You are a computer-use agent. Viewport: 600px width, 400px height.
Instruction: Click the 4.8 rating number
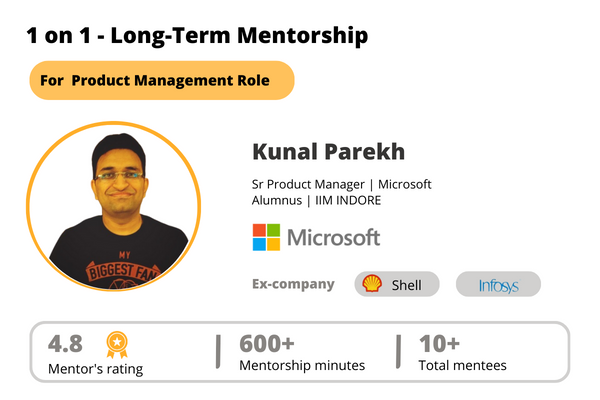tap(67, 343)
